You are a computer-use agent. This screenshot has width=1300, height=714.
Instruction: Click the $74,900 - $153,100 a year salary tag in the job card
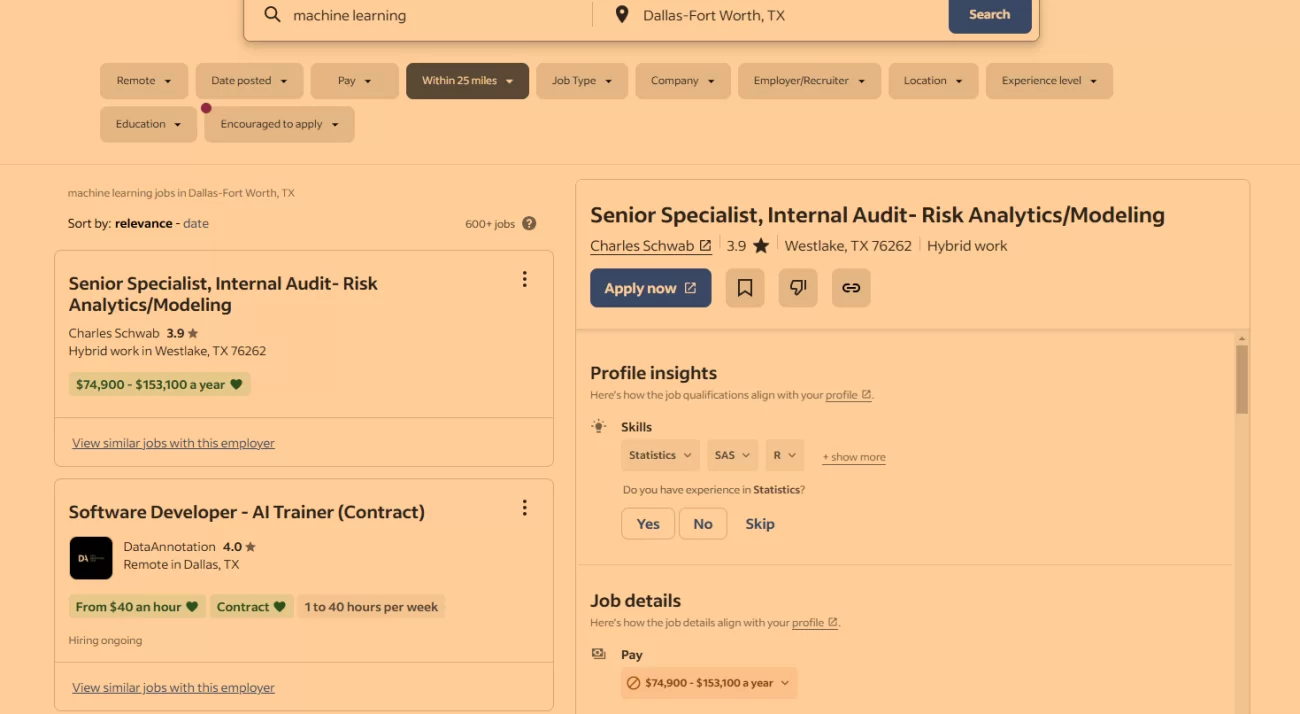point(160,384)
